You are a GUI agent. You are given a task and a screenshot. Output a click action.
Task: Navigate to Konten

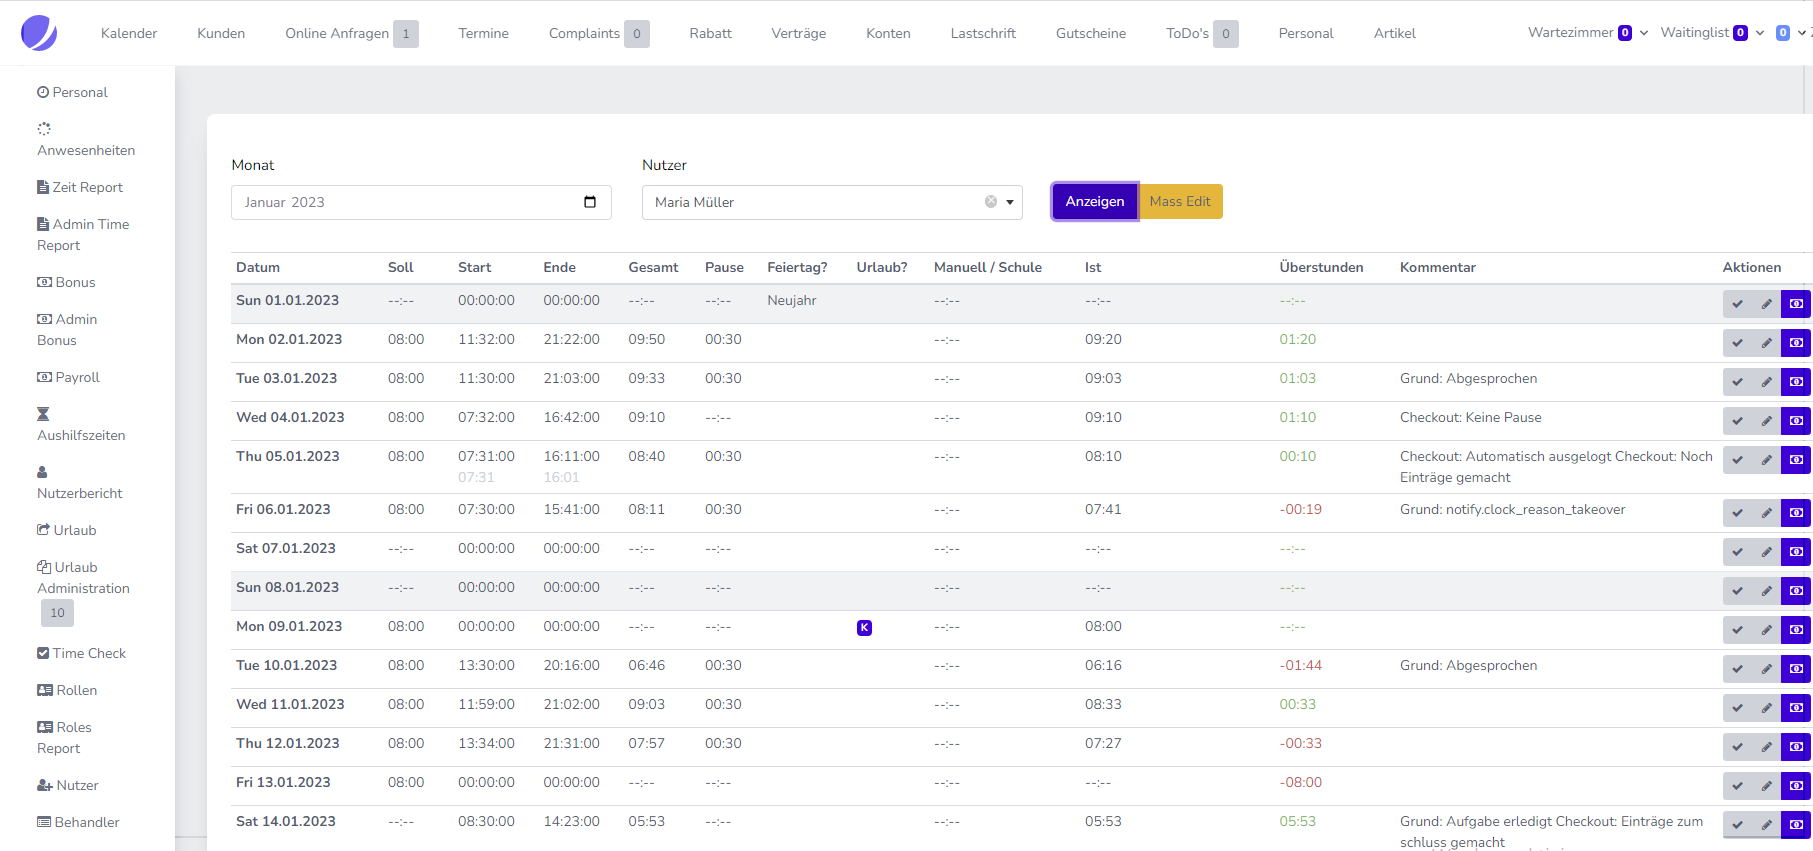[x=888, y=33]
